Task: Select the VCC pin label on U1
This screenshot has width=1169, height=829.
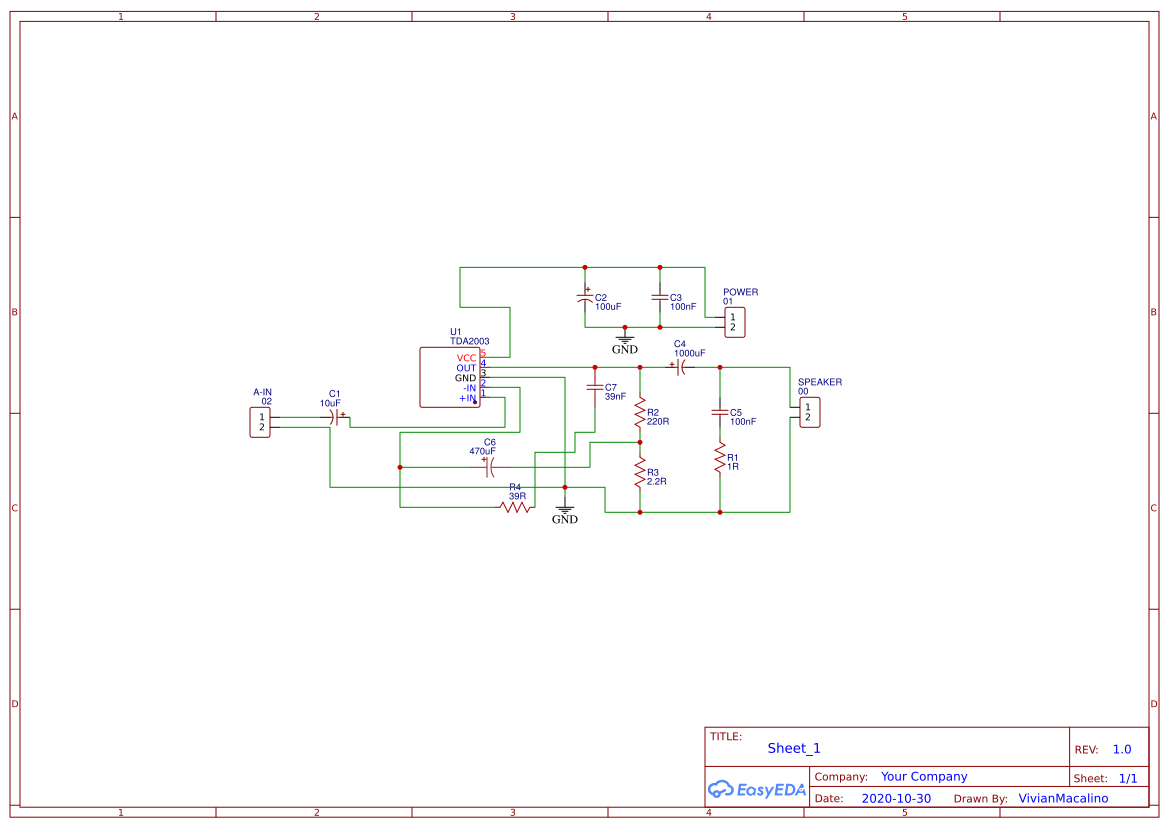Action: tap(466, 359)
